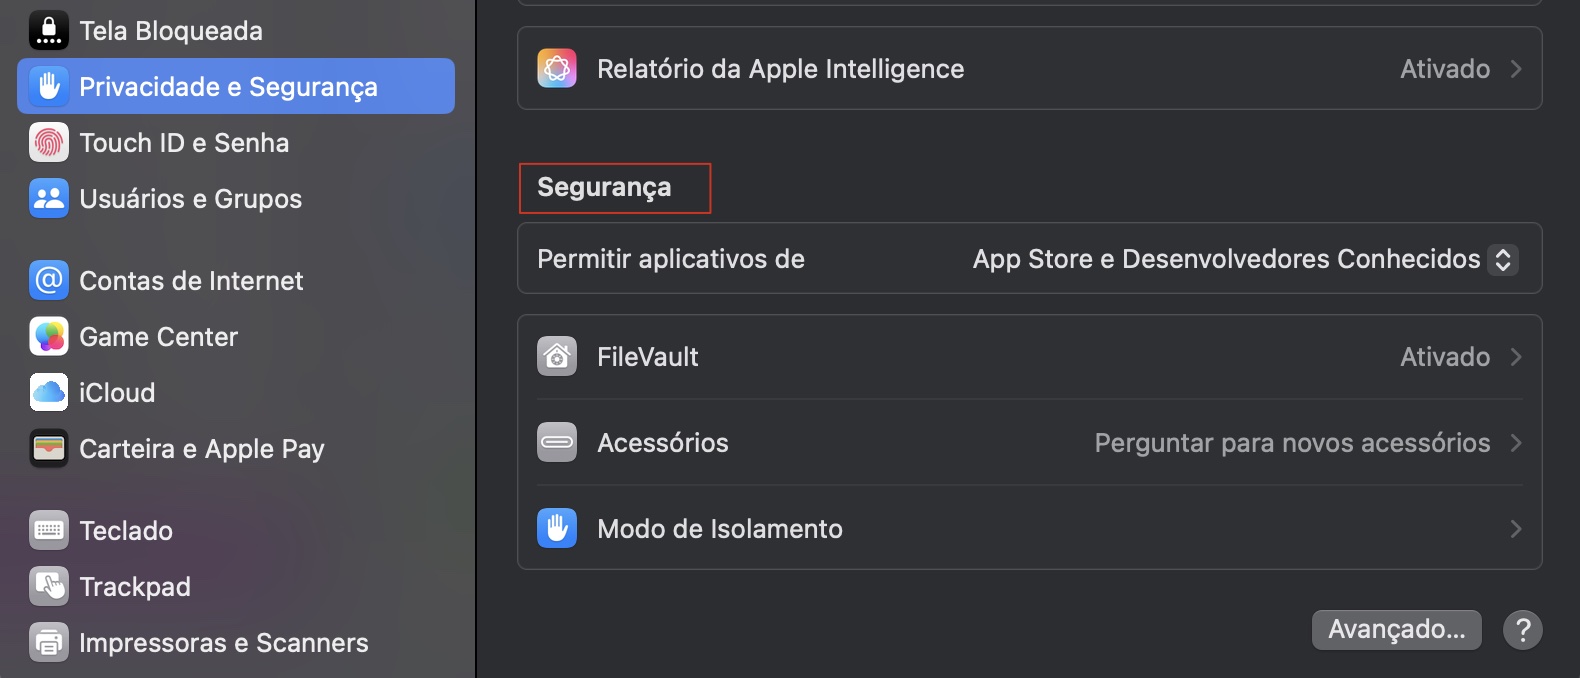
Task: Select Contas de Internet in sidebar
Action: pos(190,280)
